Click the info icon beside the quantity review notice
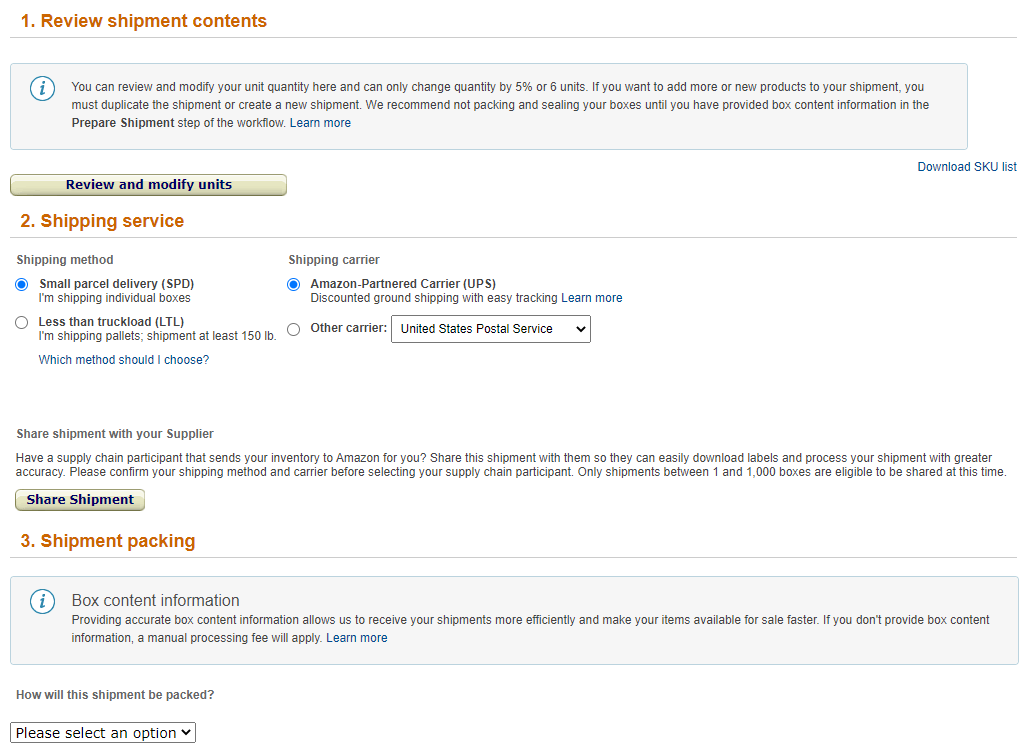The height and width of the screenshot is (755, 1029). click(x=41, y=88)
